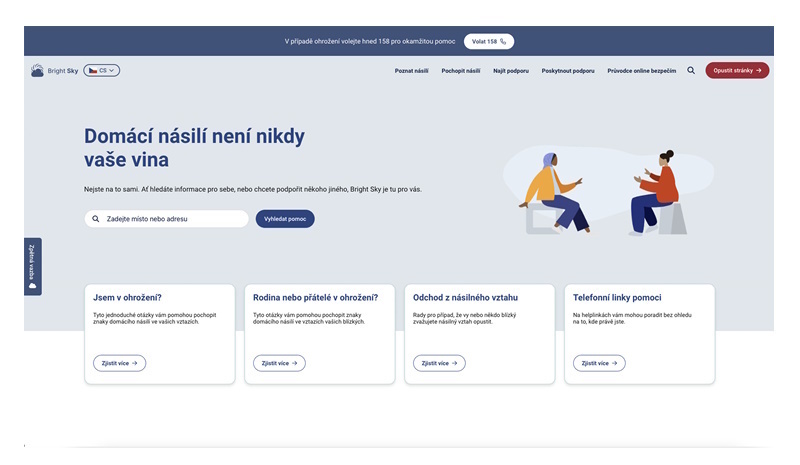Image resolution: width=800 pixels, height=465 pixels.
Task: Open the Jsem v ohrožení card heading
Action: [127, 297]
